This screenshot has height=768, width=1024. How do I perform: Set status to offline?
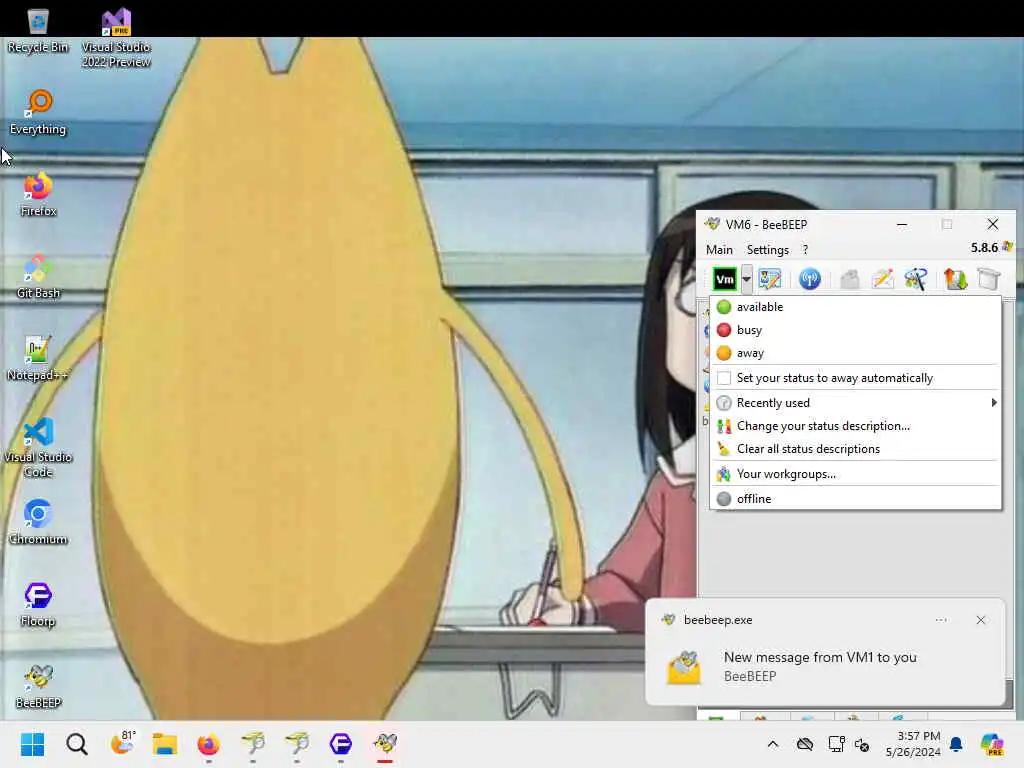[x=856, y=499]
